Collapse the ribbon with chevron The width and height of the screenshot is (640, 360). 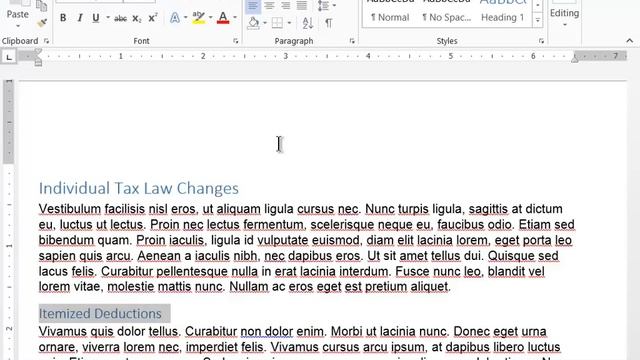[x=629, y=40]
